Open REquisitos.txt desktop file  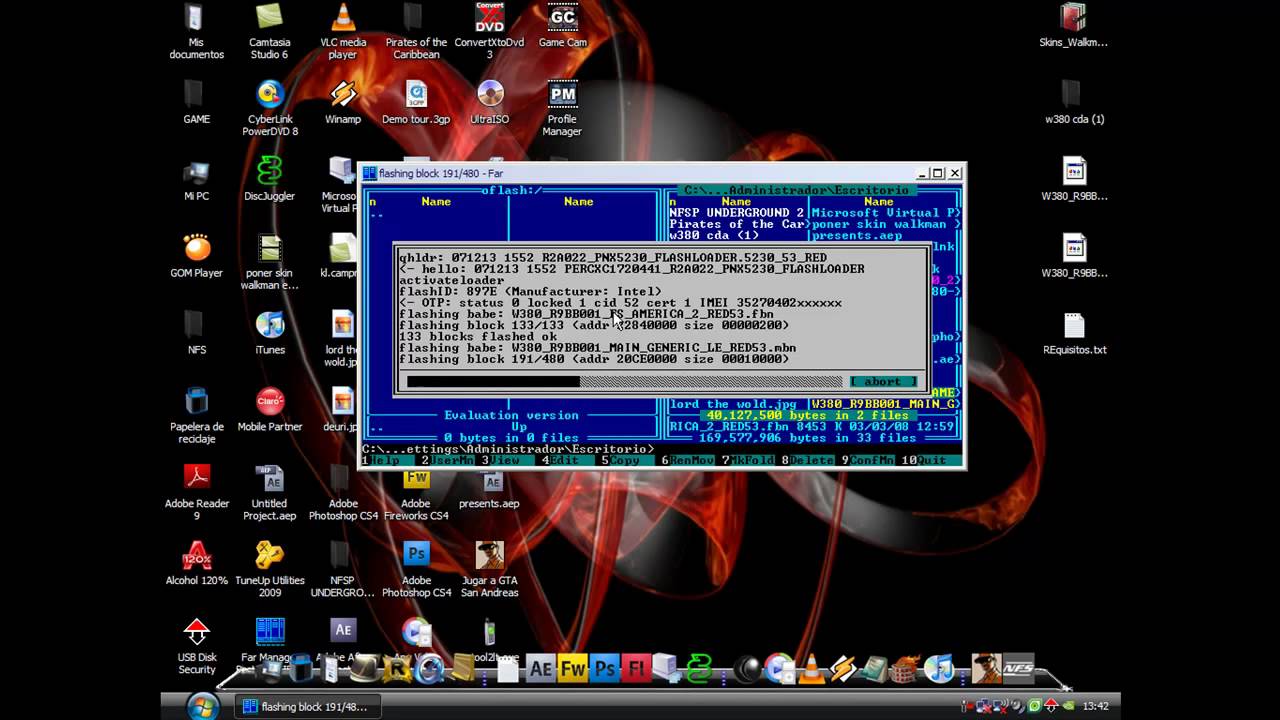[1074, 333]
